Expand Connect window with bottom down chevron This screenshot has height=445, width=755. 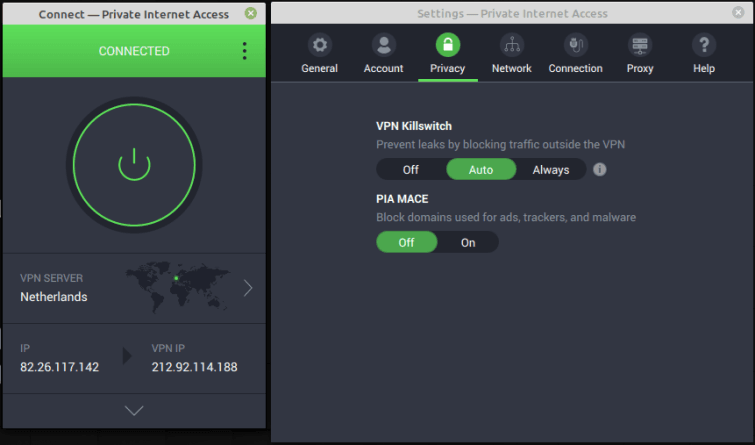(134, 411)
